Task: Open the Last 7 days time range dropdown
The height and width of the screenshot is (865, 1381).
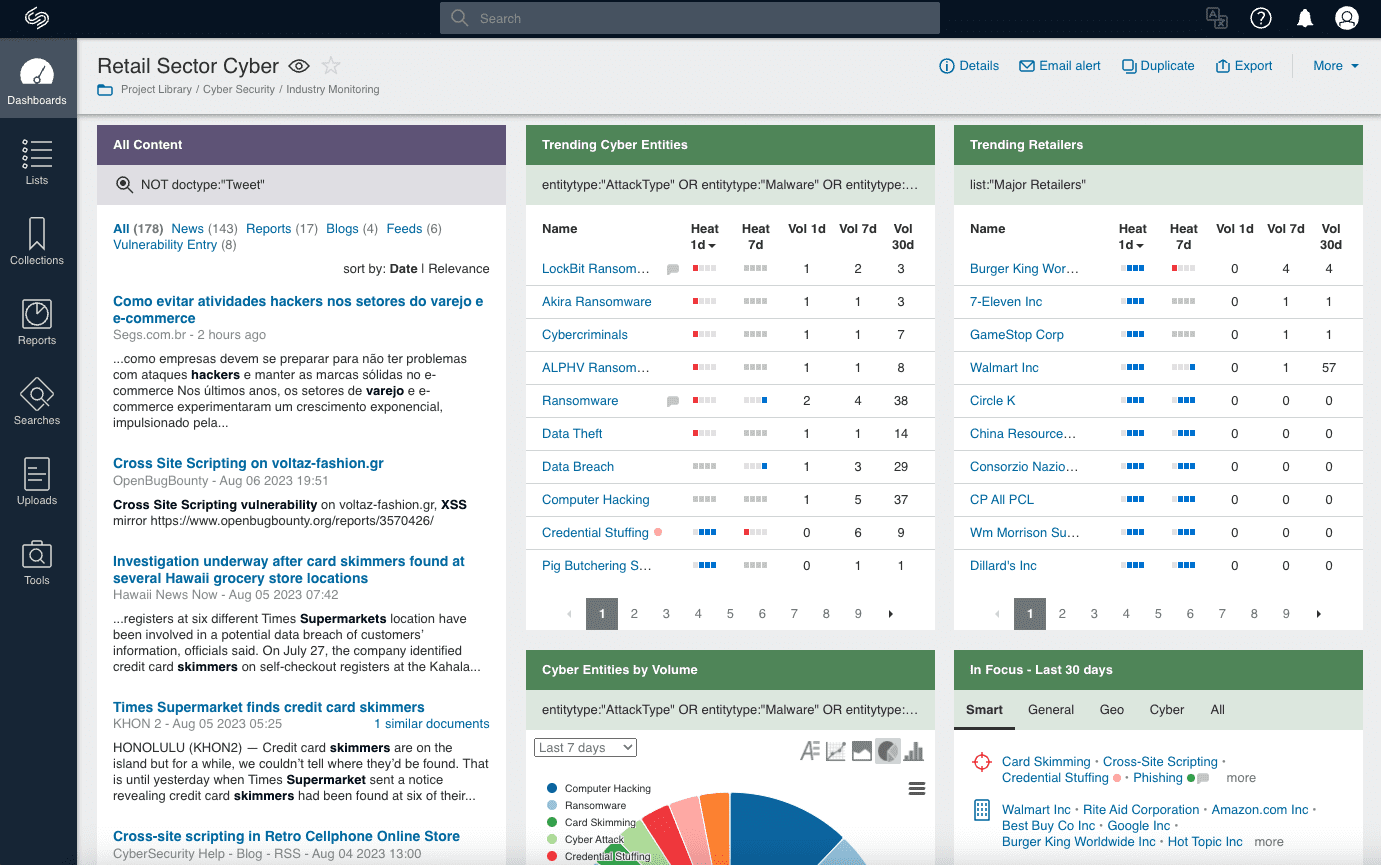Action: pyautogui.click(x=585, y=747)
